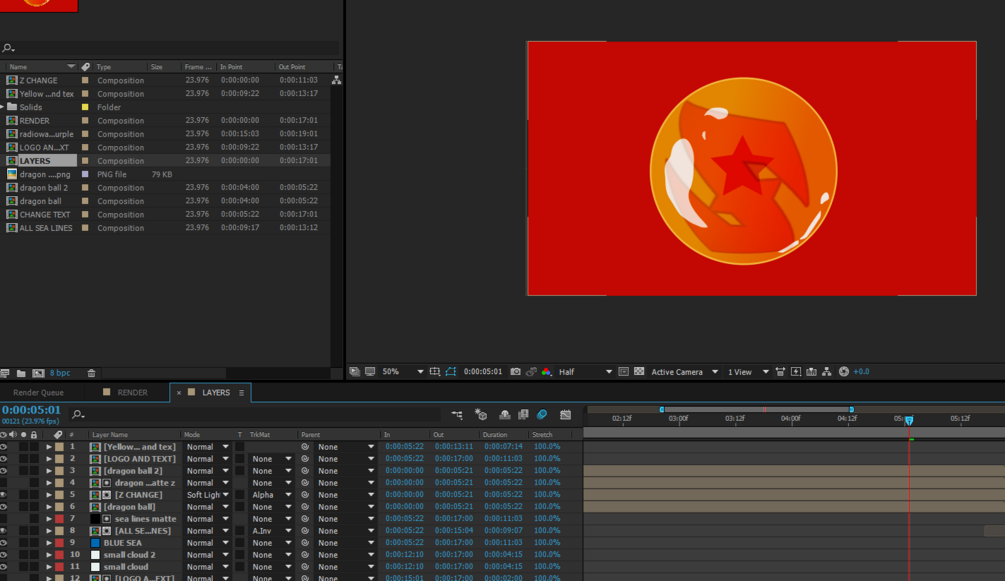The height and width of the screenshot is (581, 1005).
Task: Expand BLUE SEA layer properties
Action: click(x=49, y=543)
